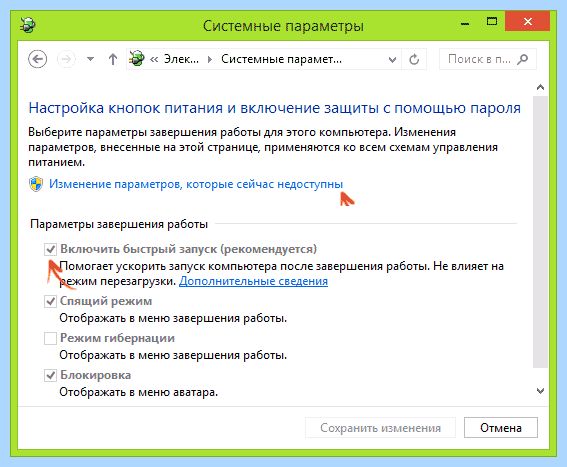Image resolution: width=567 pixels, height=467 pixels.
Task: Maximize the 'Системные параметры' window
Action: pyautogui.click(x=492, y=21)
